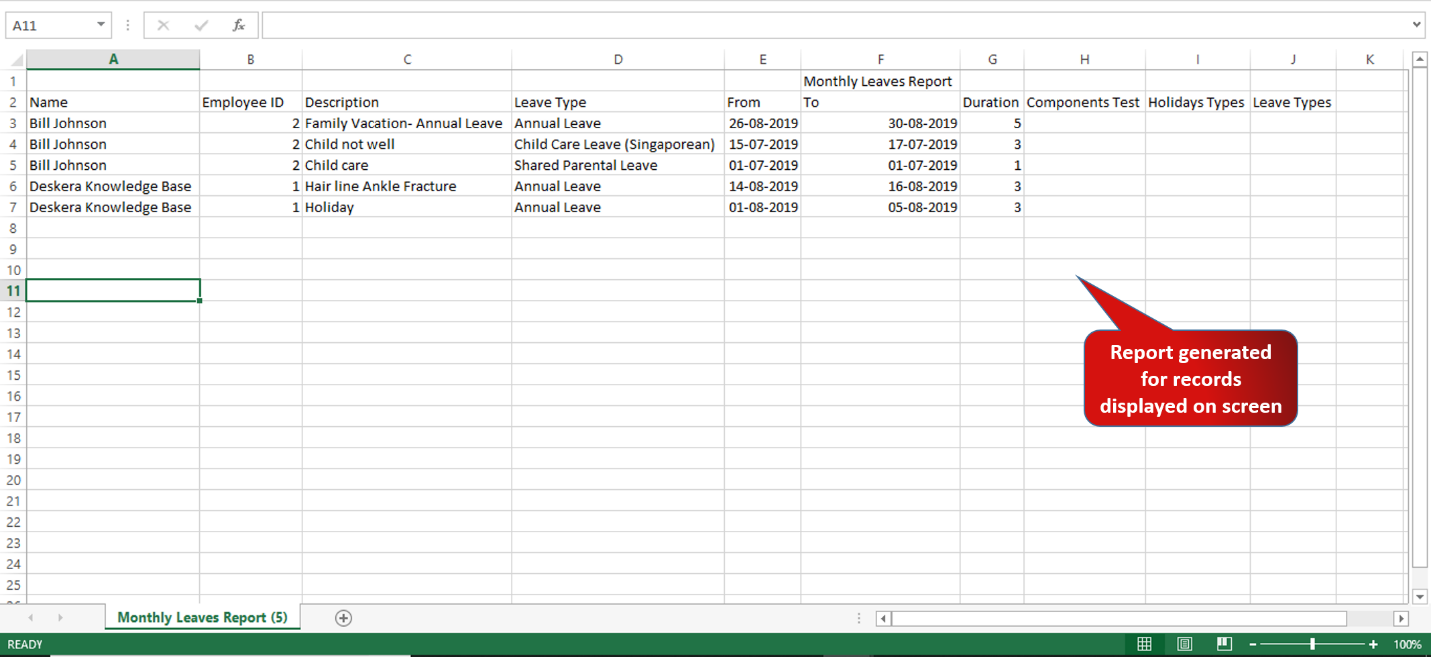
Task: Expand the formula bar with its chevron
Action: point(1416,24)
